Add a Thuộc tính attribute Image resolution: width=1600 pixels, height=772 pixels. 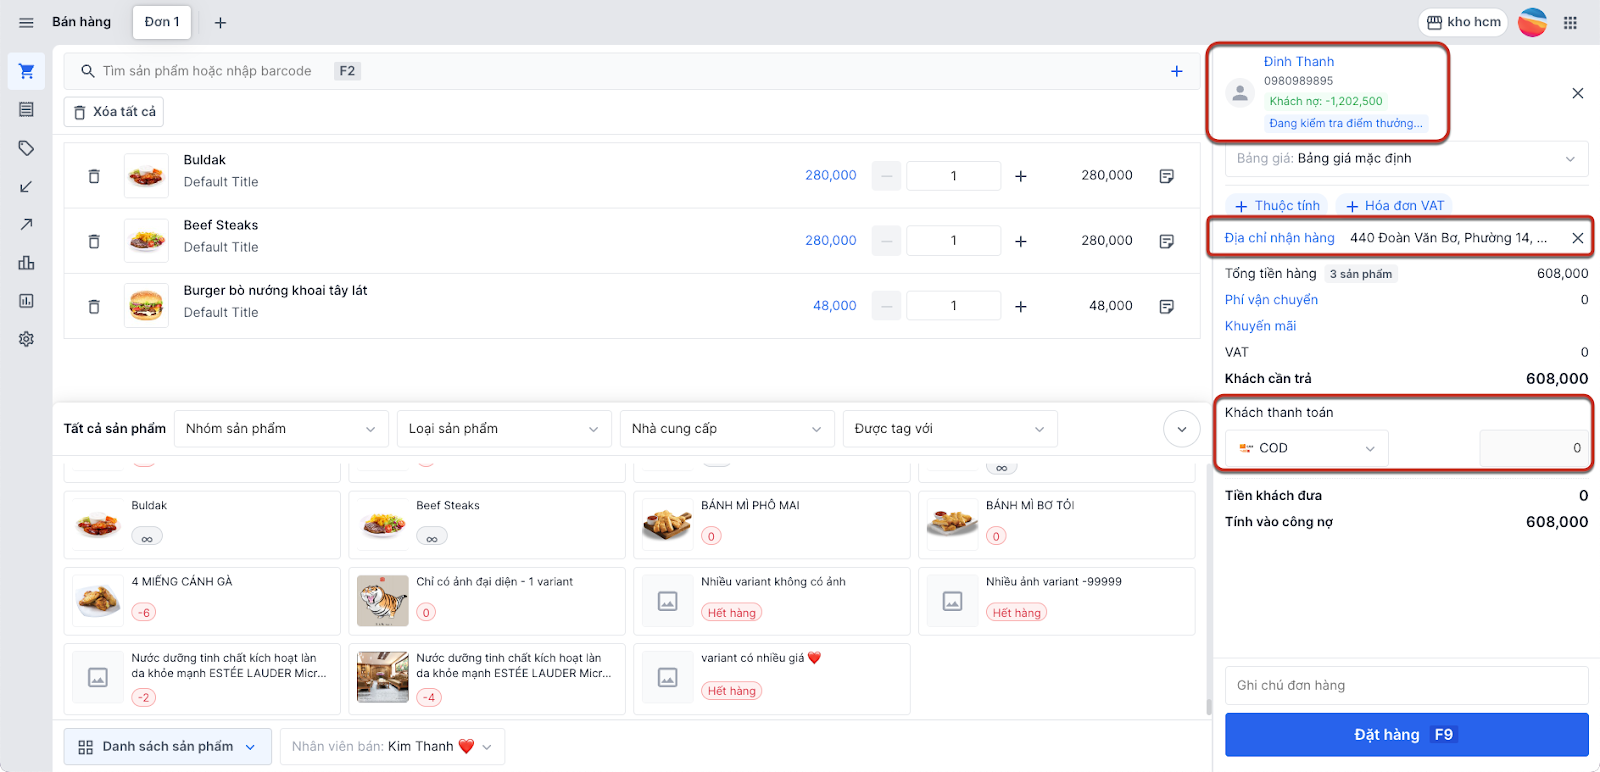point(1277,206)
